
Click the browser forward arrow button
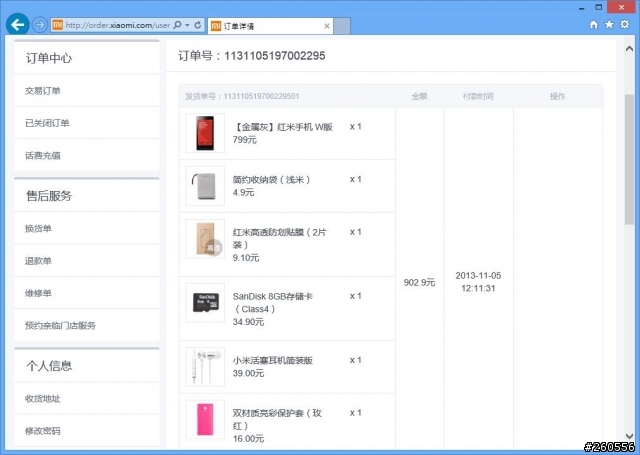click(40, 25)
